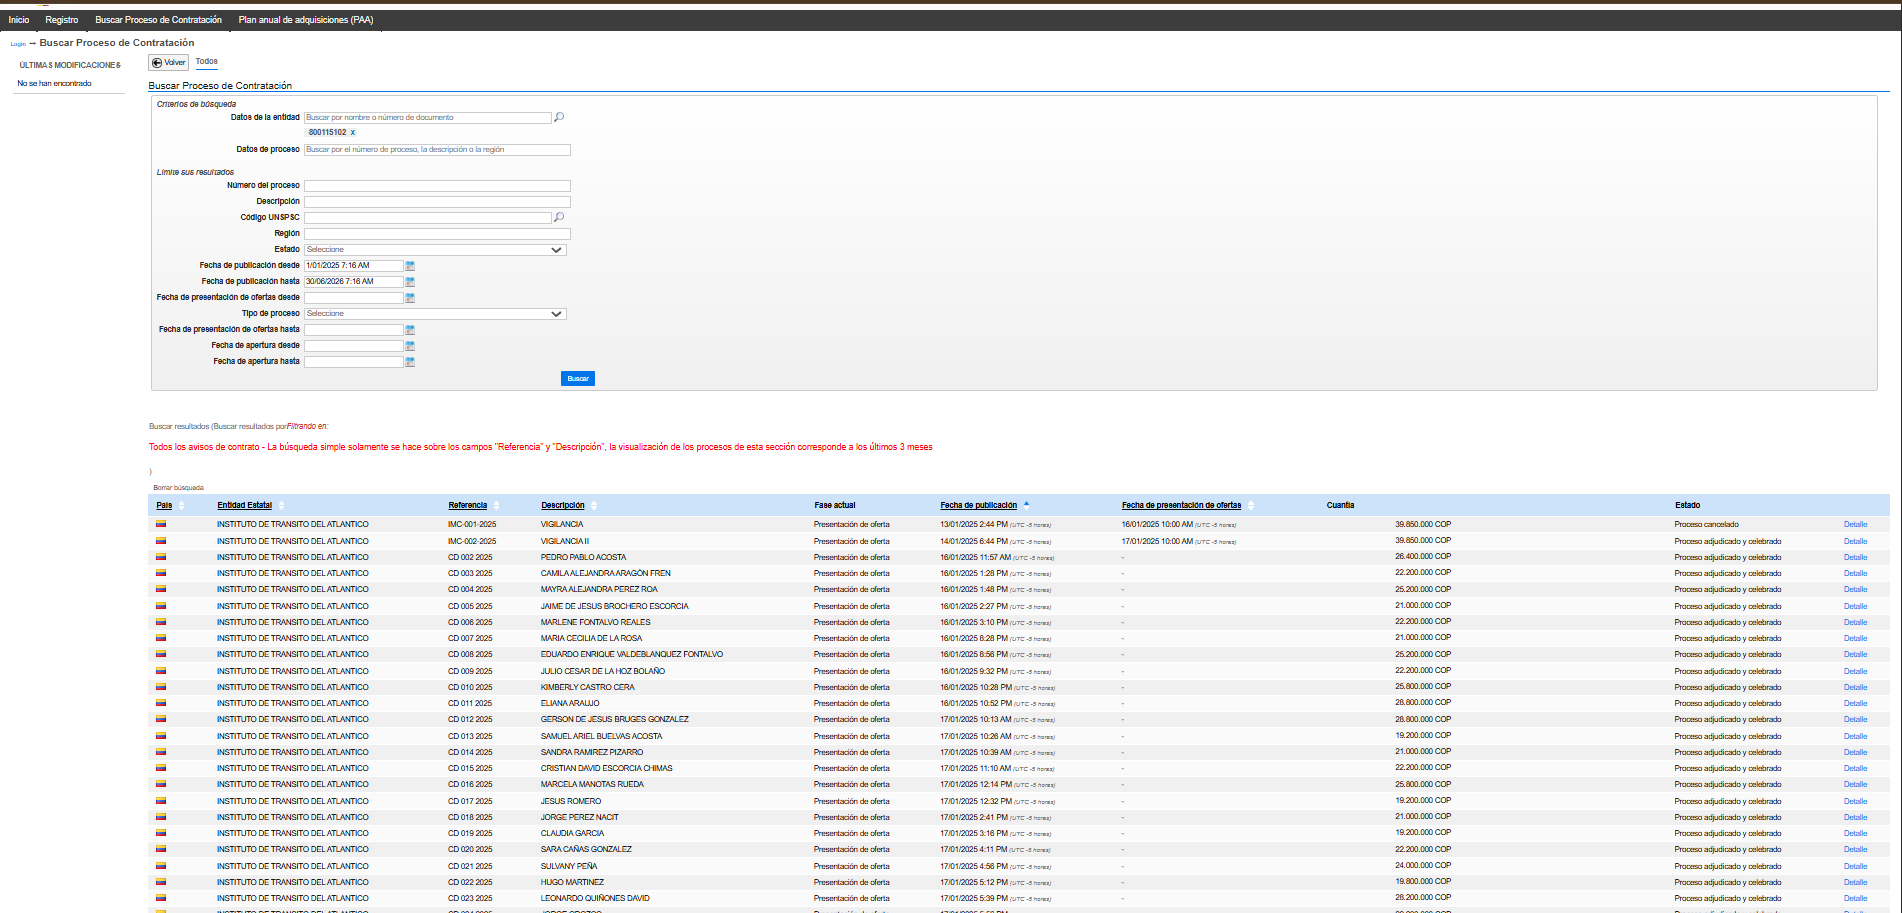1902x913 pixels.
Task: Select amount 39.850.000 COP of IMC-002-2025
Action: point(1423,540)
